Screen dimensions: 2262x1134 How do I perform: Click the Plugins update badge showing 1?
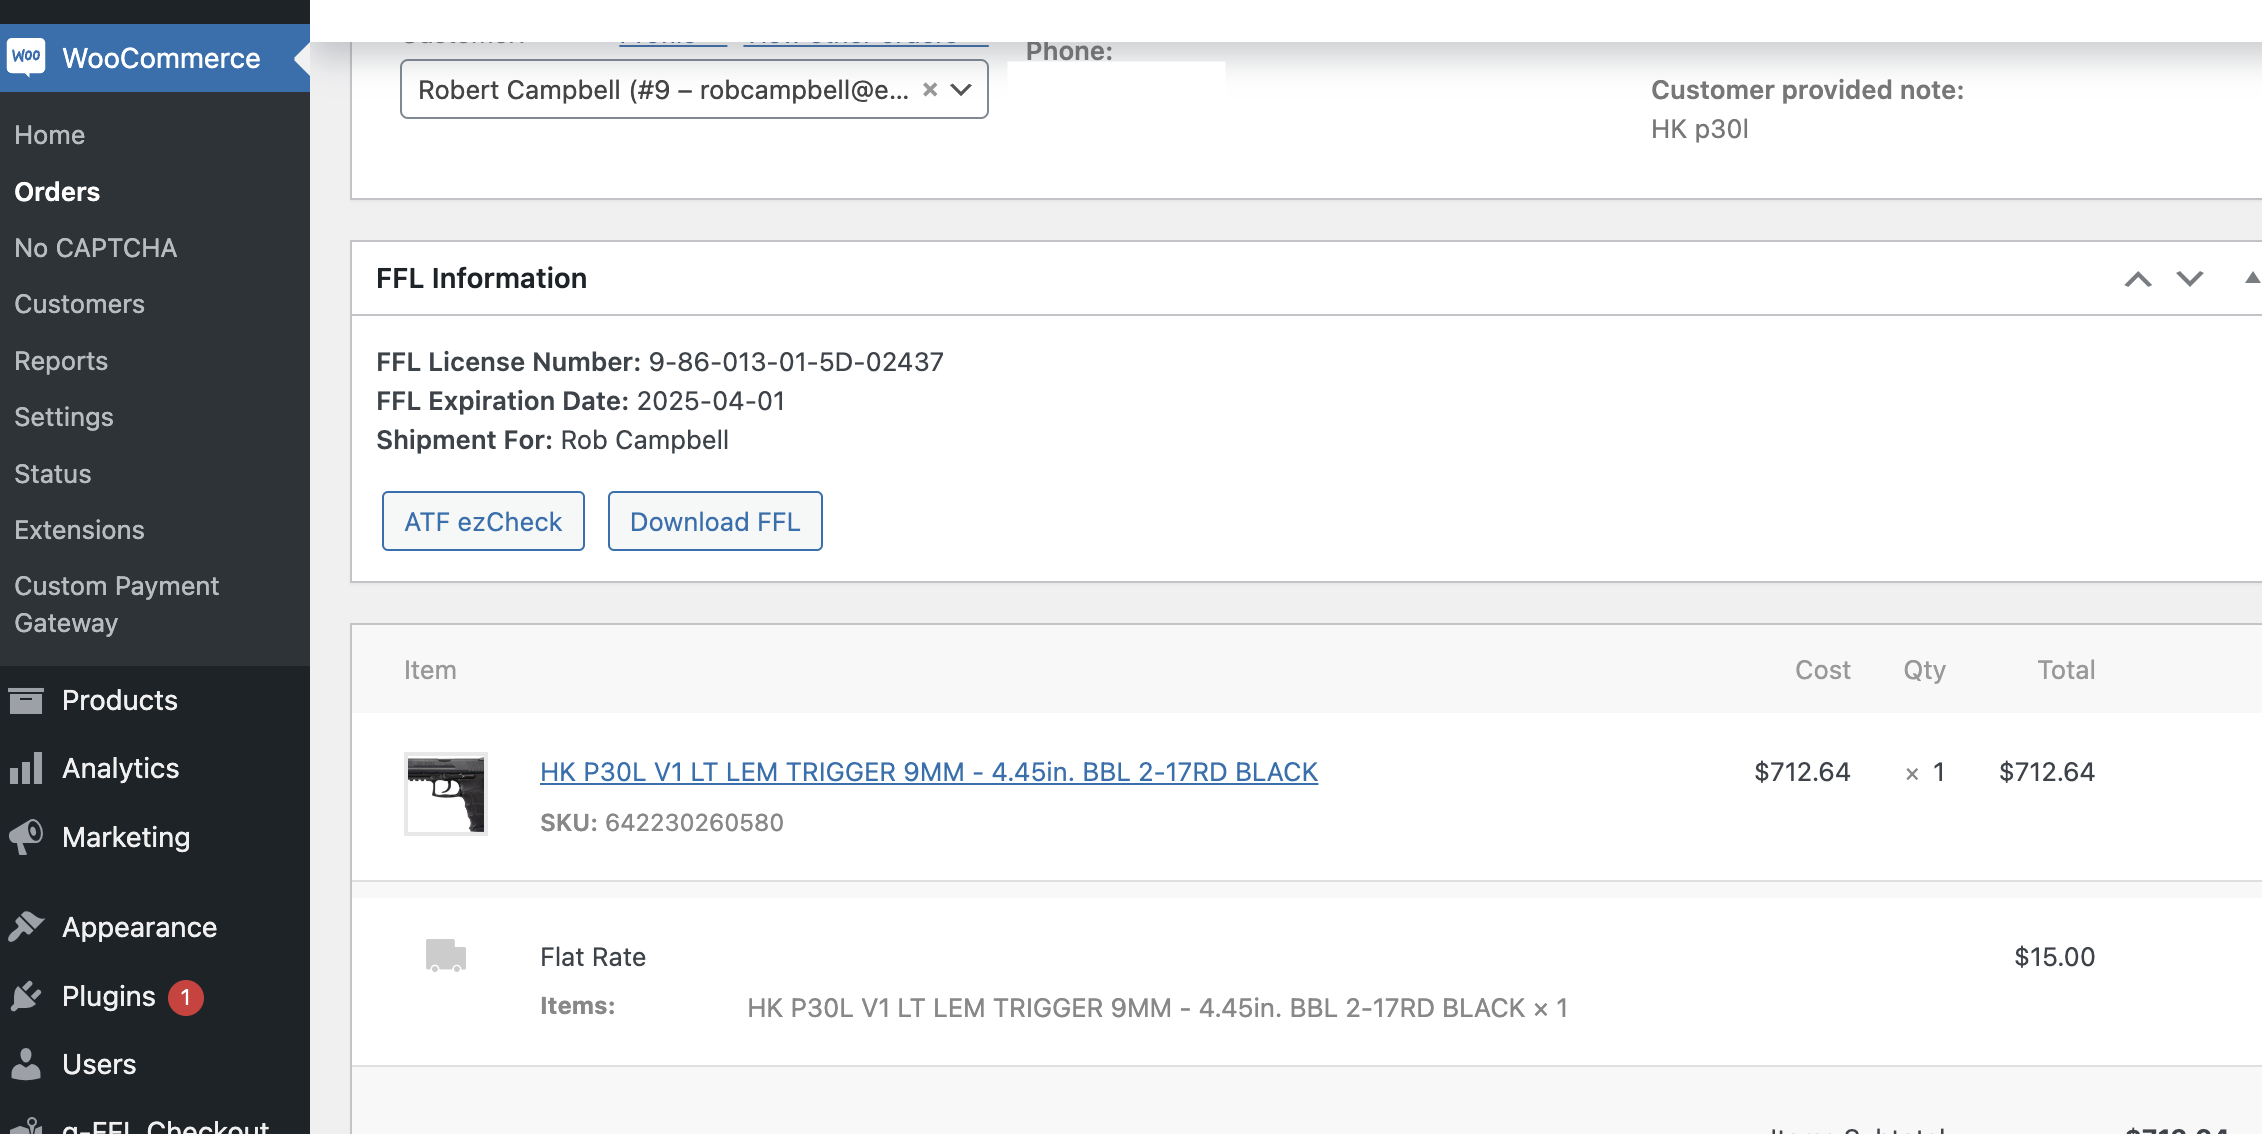[185, 997]
